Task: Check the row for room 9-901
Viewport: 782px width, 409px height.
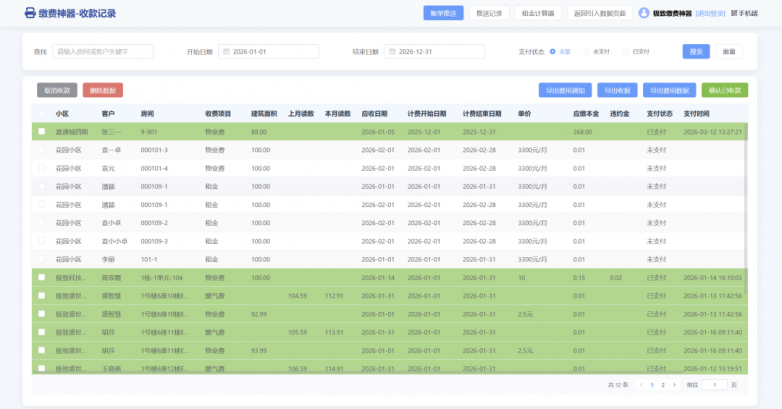Action: [x=41, y=131]
